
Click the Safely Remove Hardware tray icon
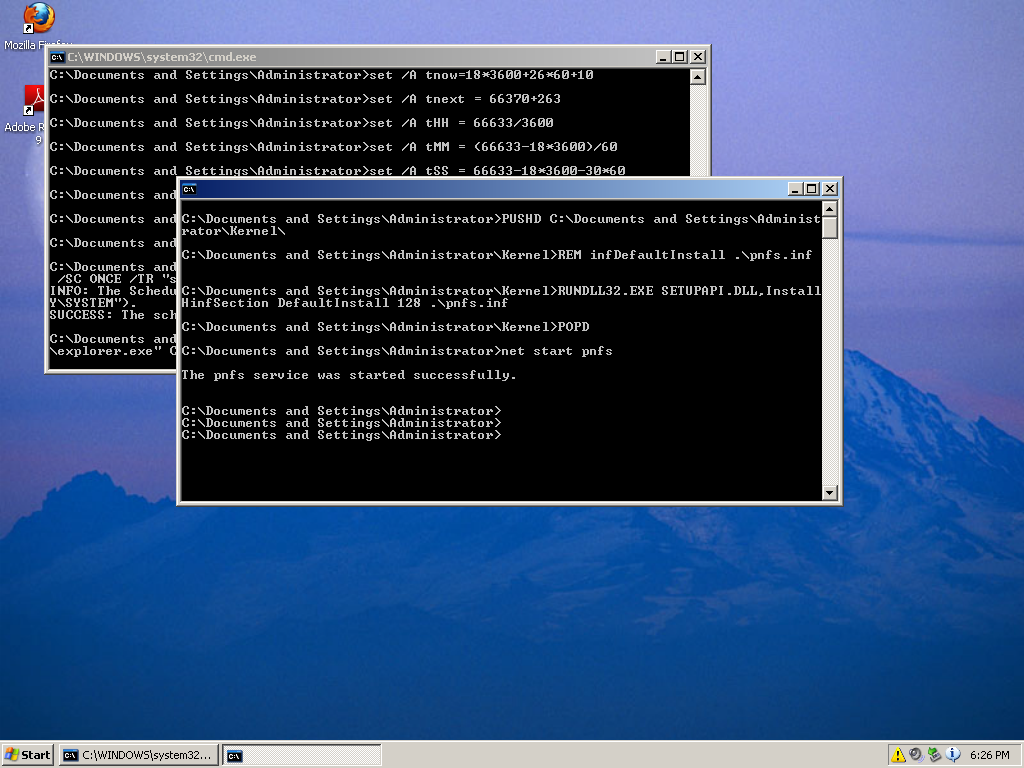934,755
